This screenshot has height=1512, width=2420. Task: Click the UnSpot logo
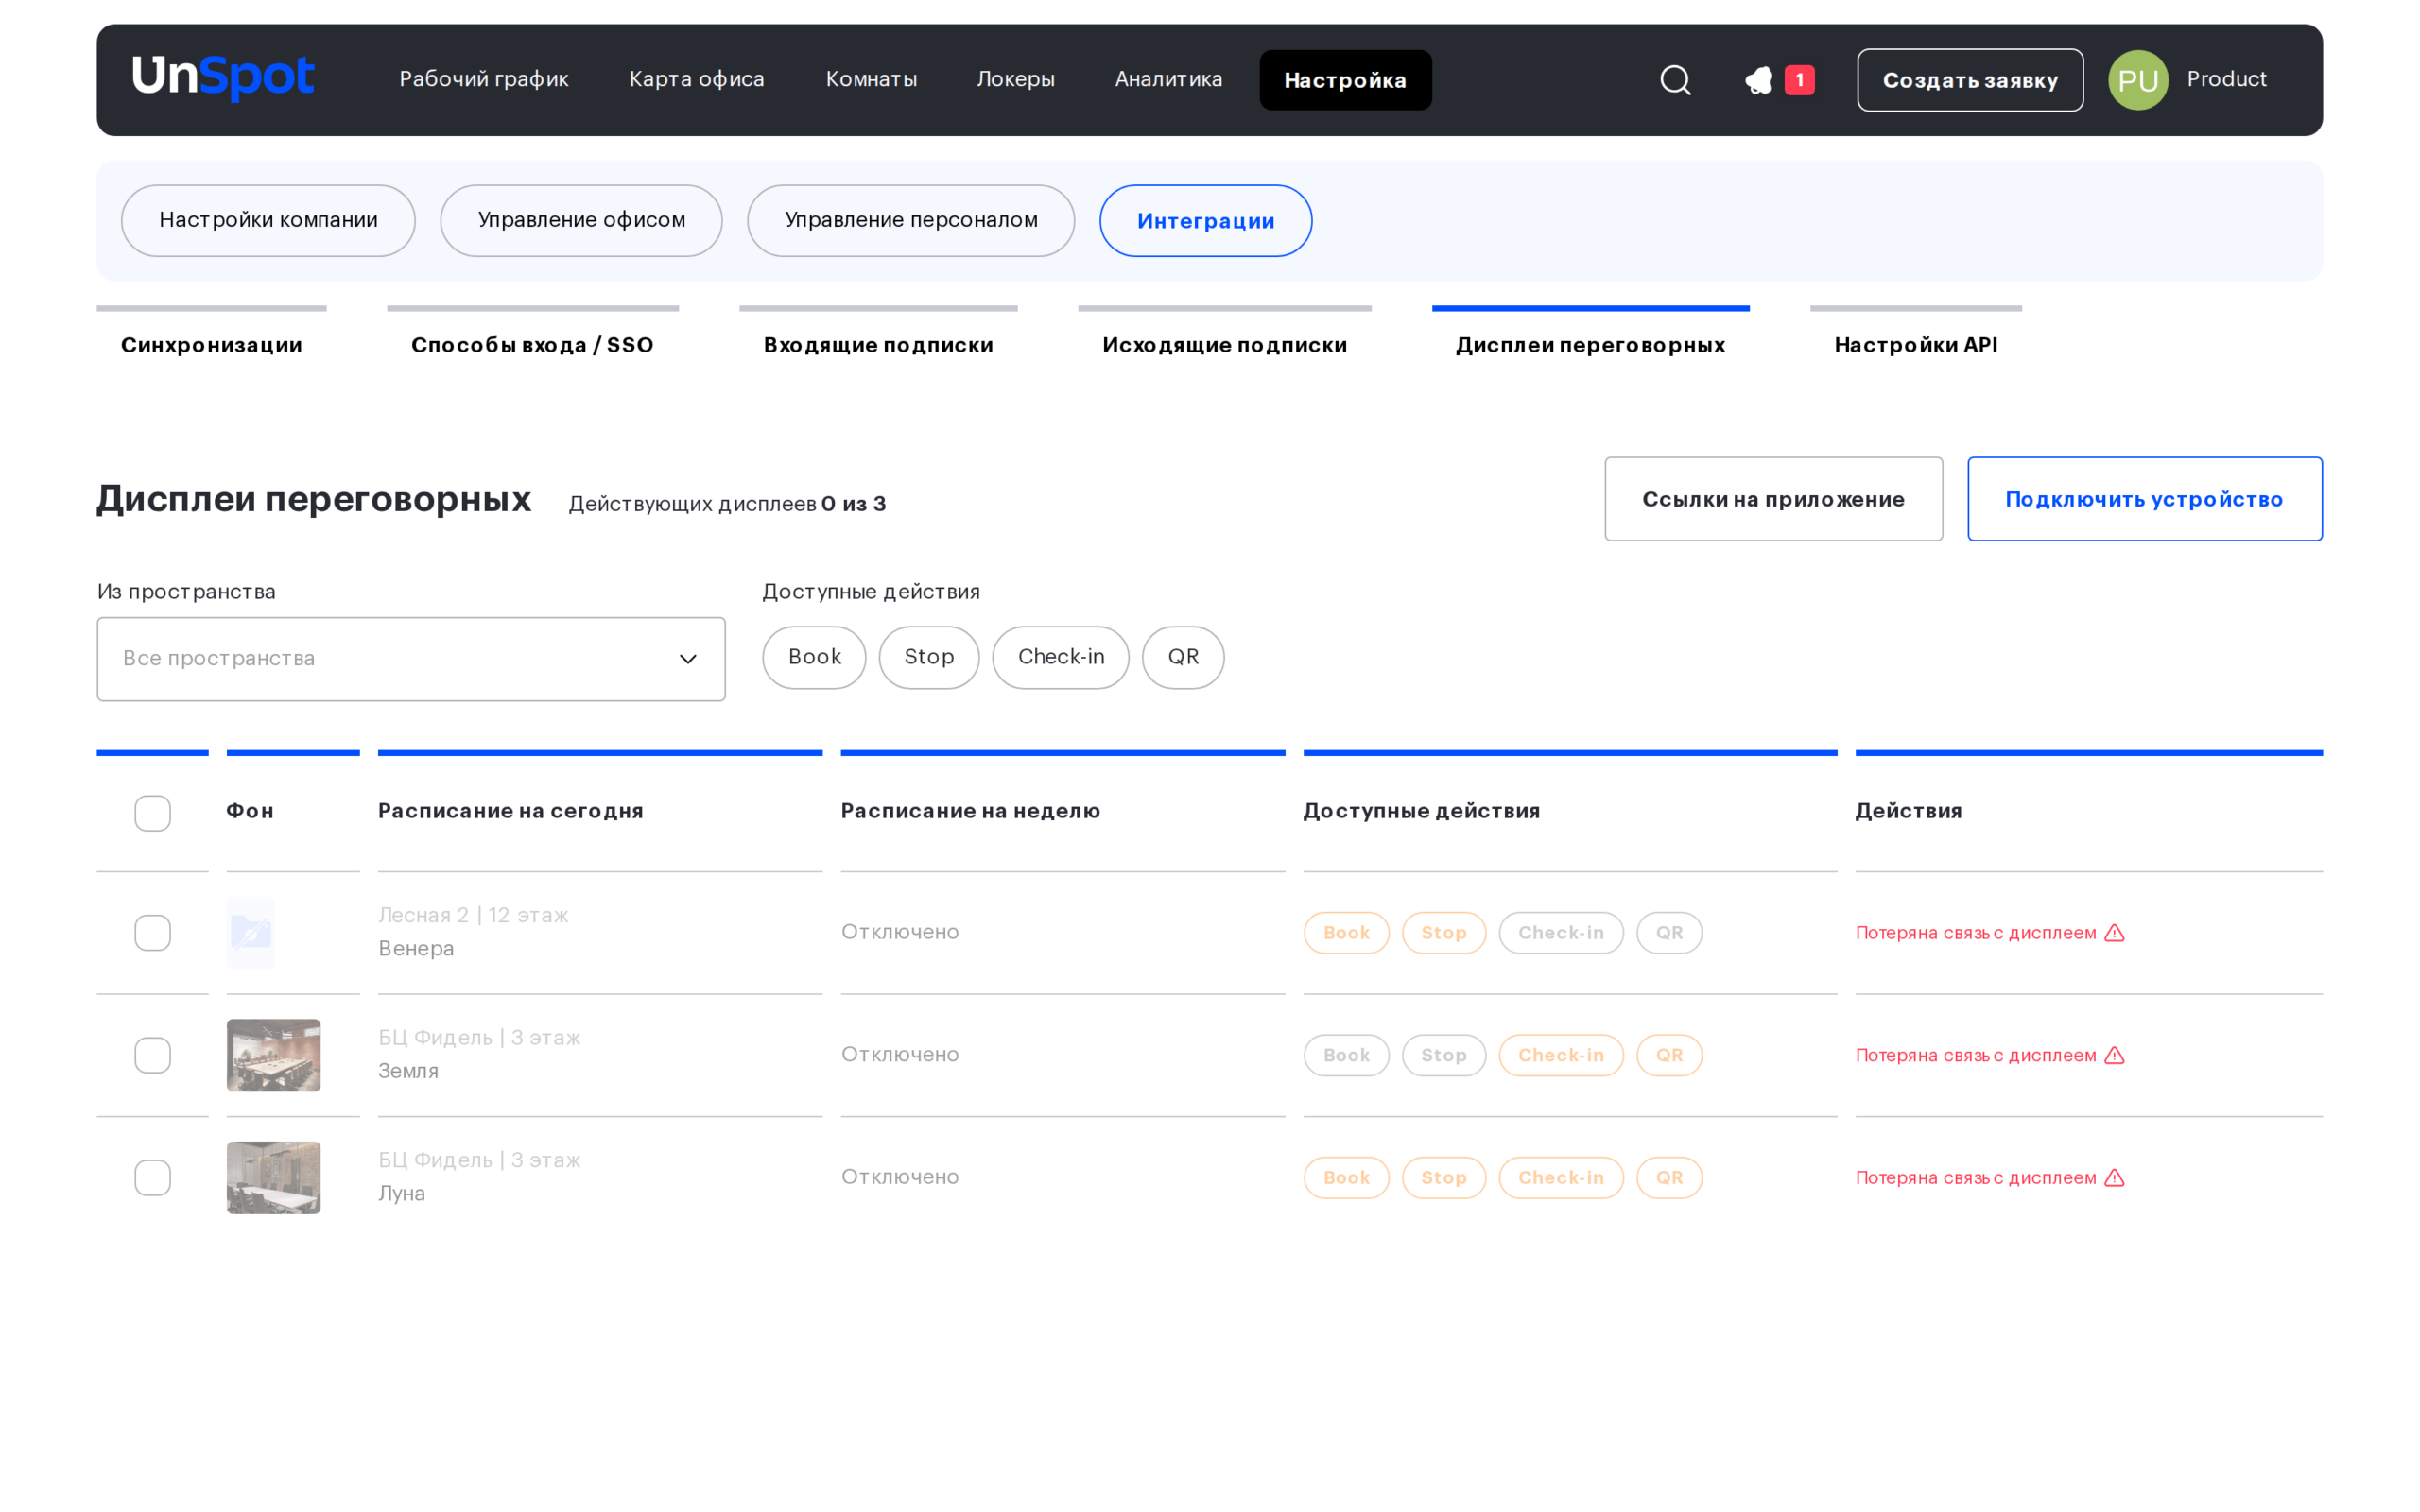(223, 78)
